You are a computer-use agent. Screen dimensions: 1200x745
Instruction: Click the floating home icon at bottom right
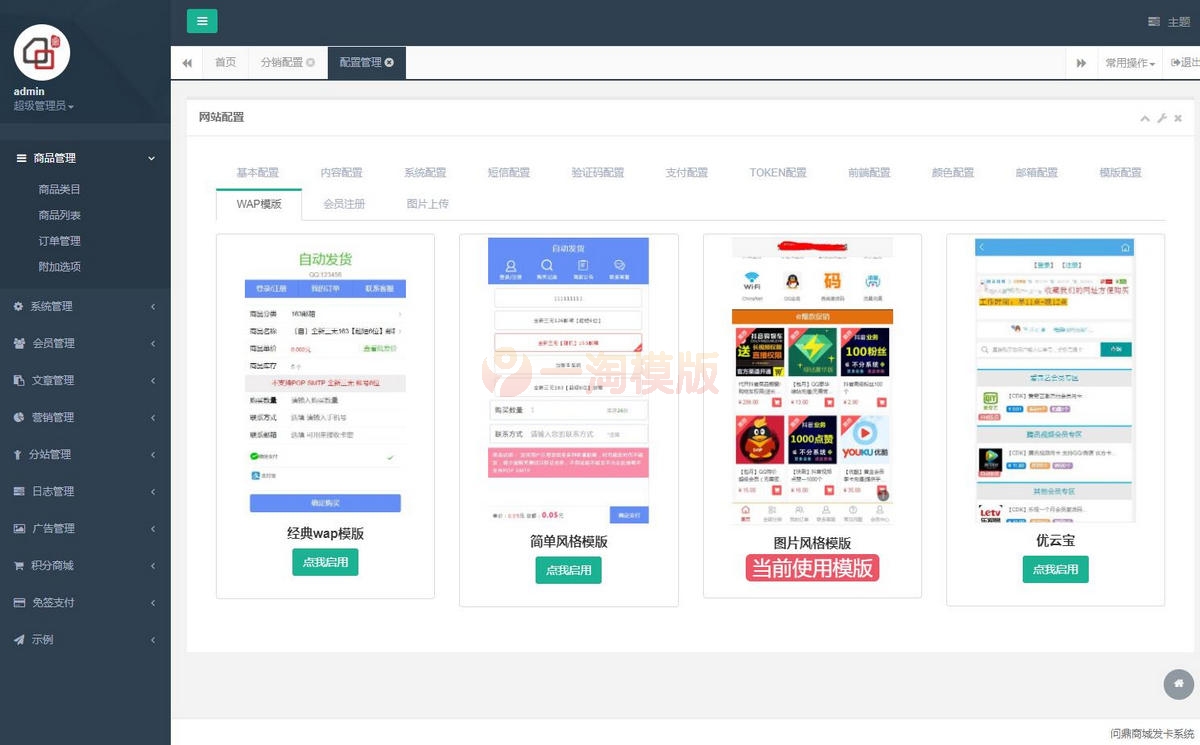pyautogui.click(x=1177, y=684)
